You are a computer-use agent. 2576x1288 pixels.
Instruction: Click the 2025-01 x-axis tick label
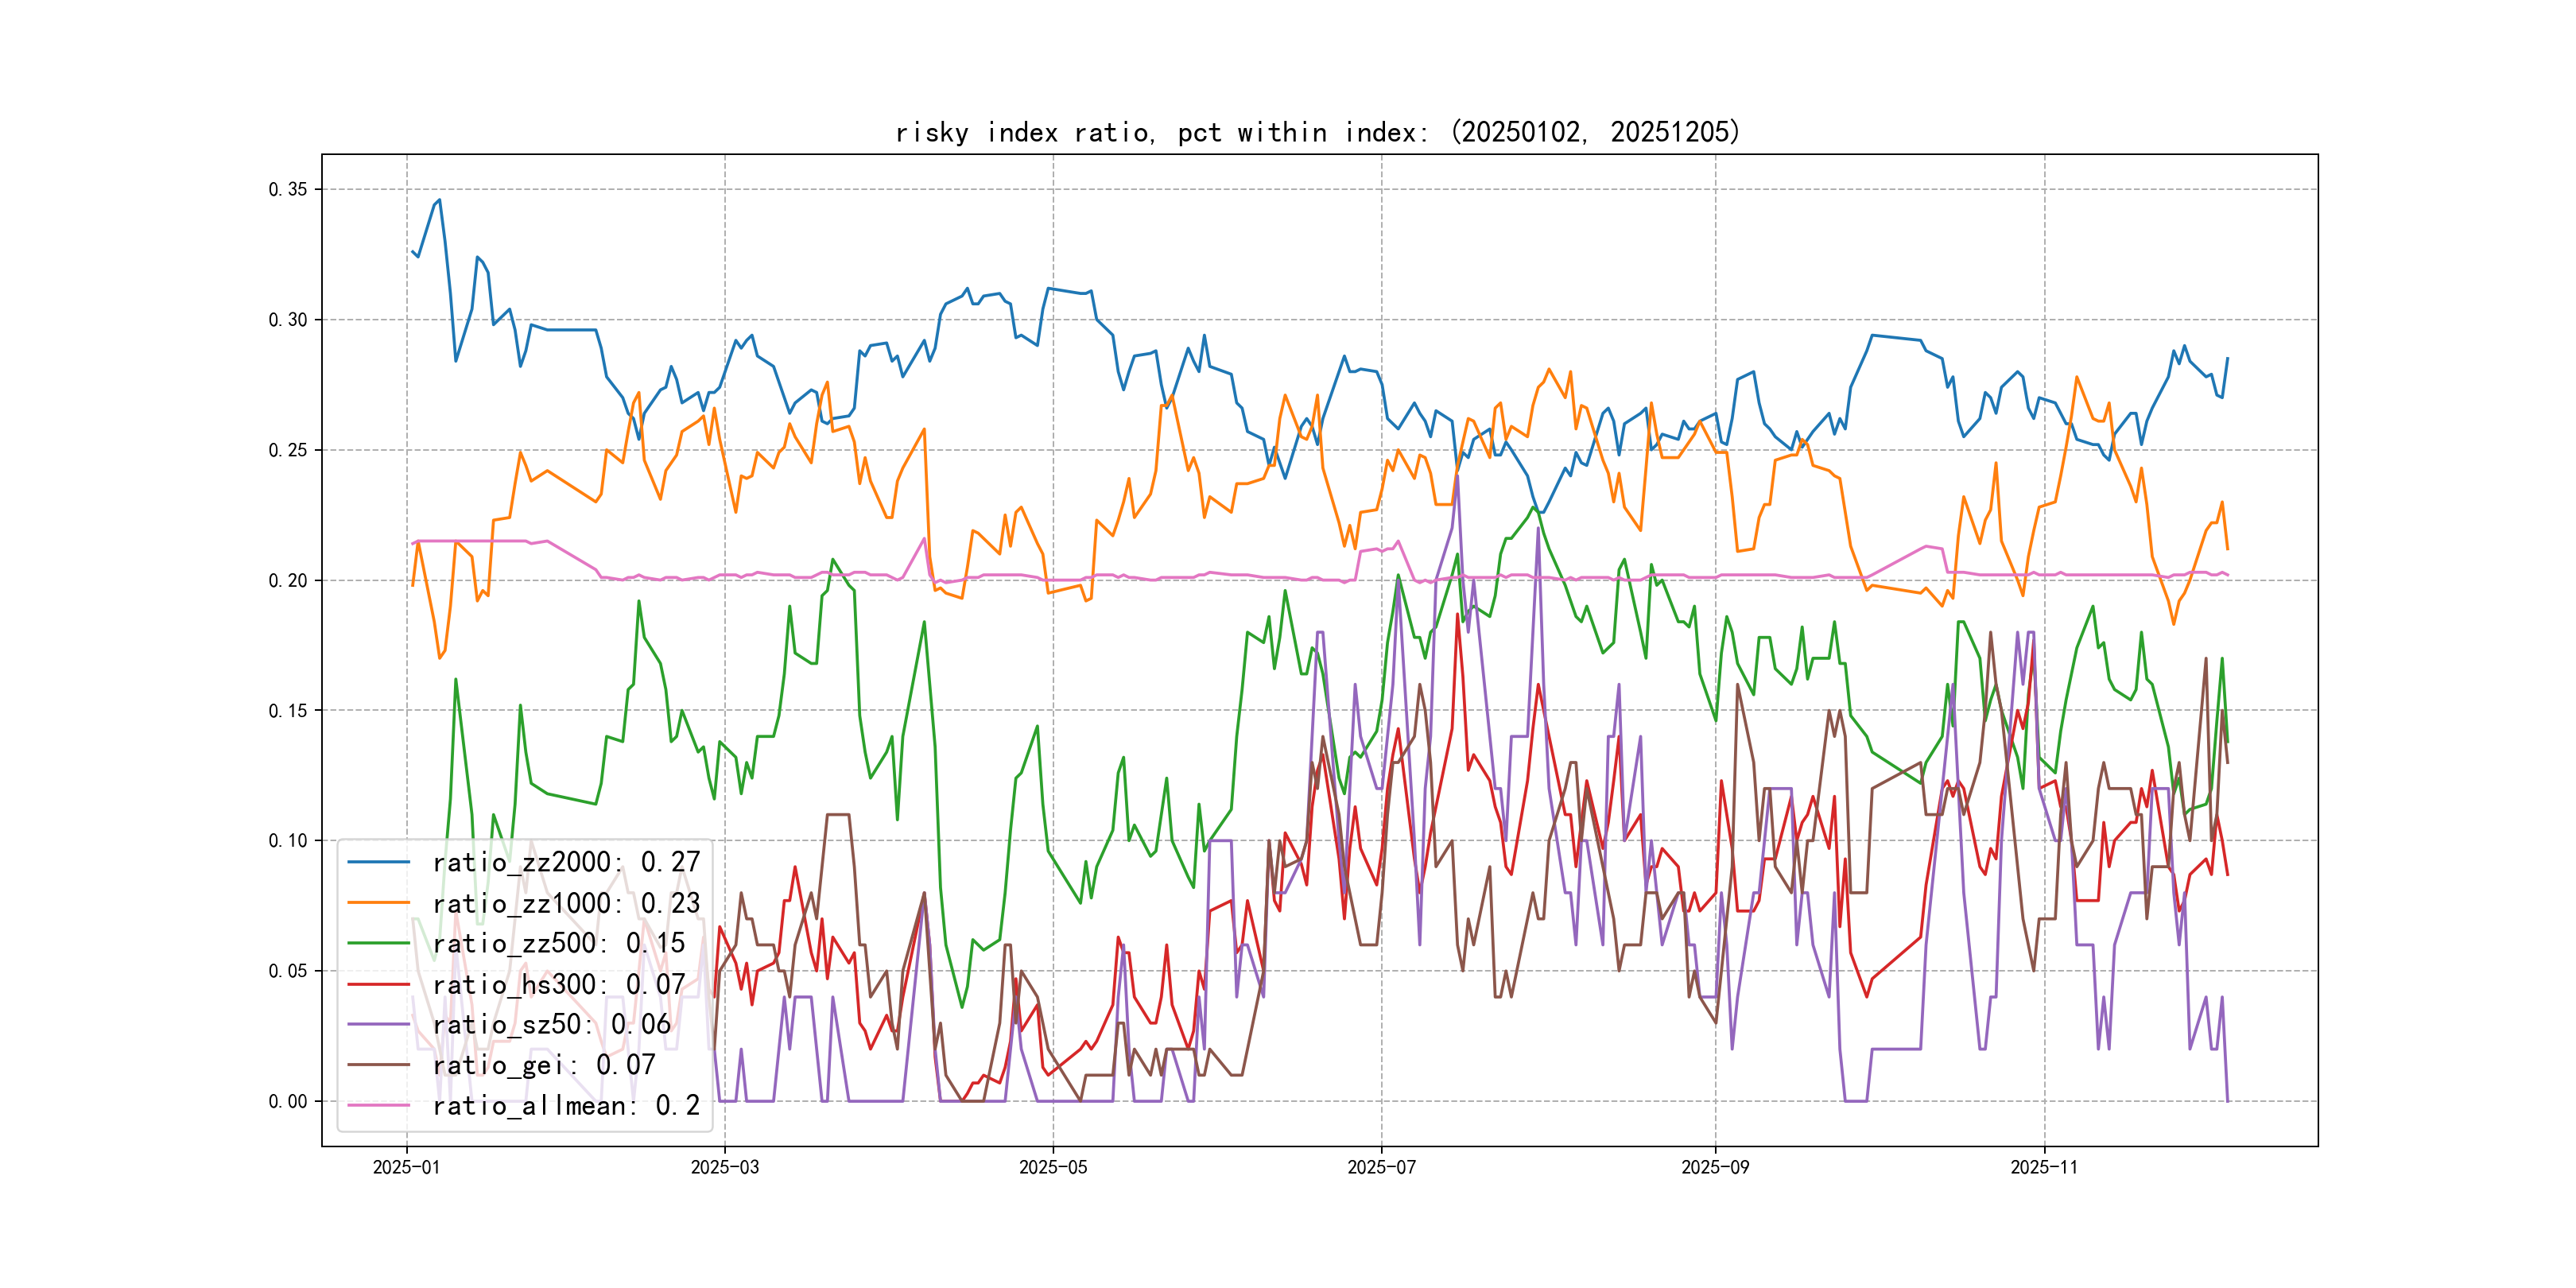click(406, 1167)
